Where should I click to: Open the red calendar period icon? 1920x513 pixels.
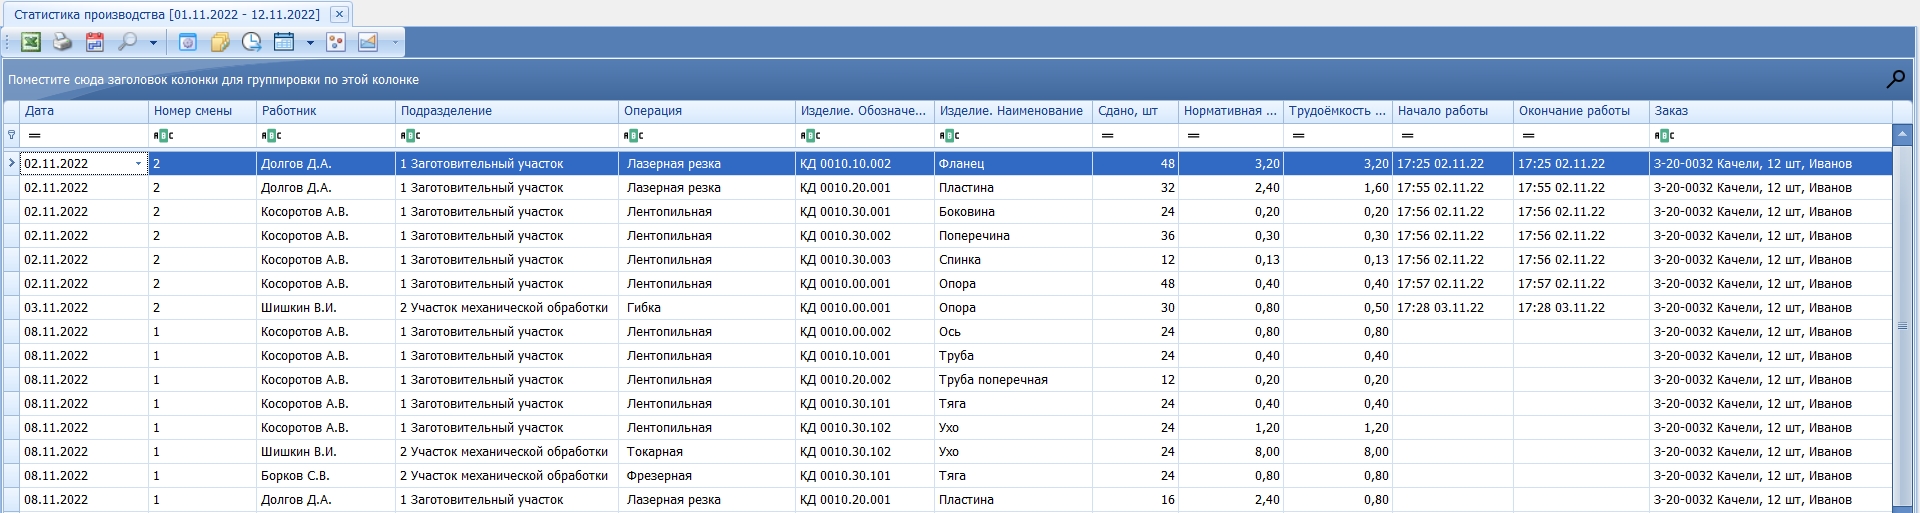[x=95, y=42]
